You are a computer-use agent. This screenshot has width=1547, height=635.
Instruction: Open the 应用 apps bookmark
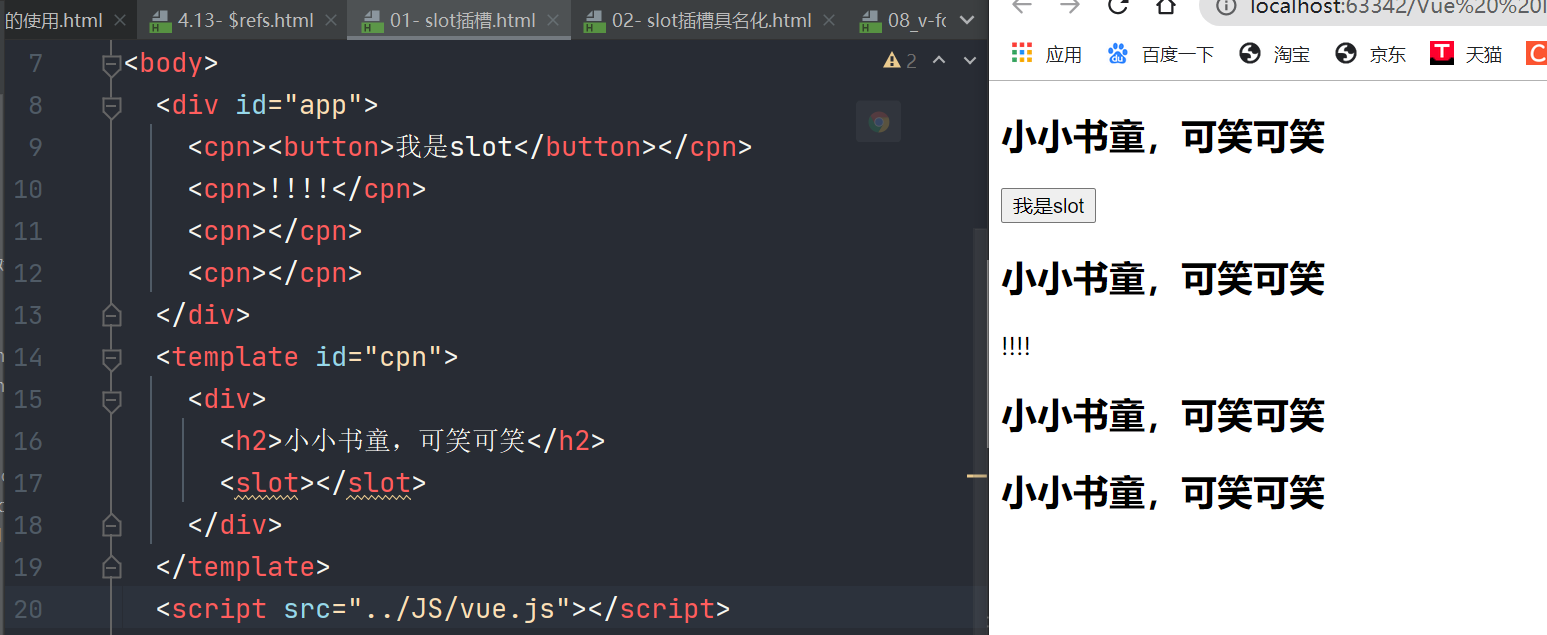point(1046,54)
